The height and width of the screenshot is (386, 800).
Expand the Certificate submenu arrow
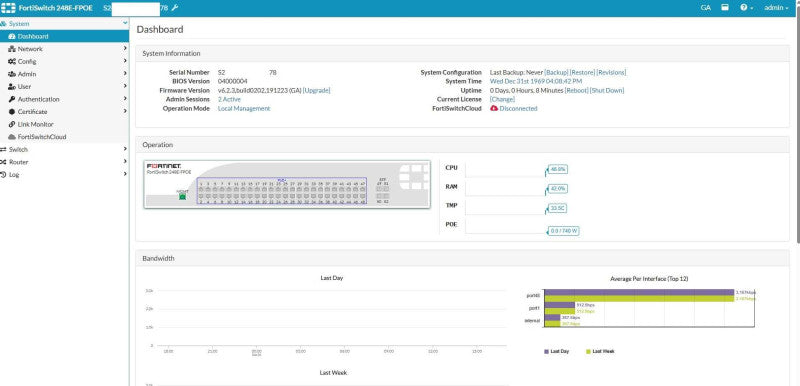click(125, 111)
